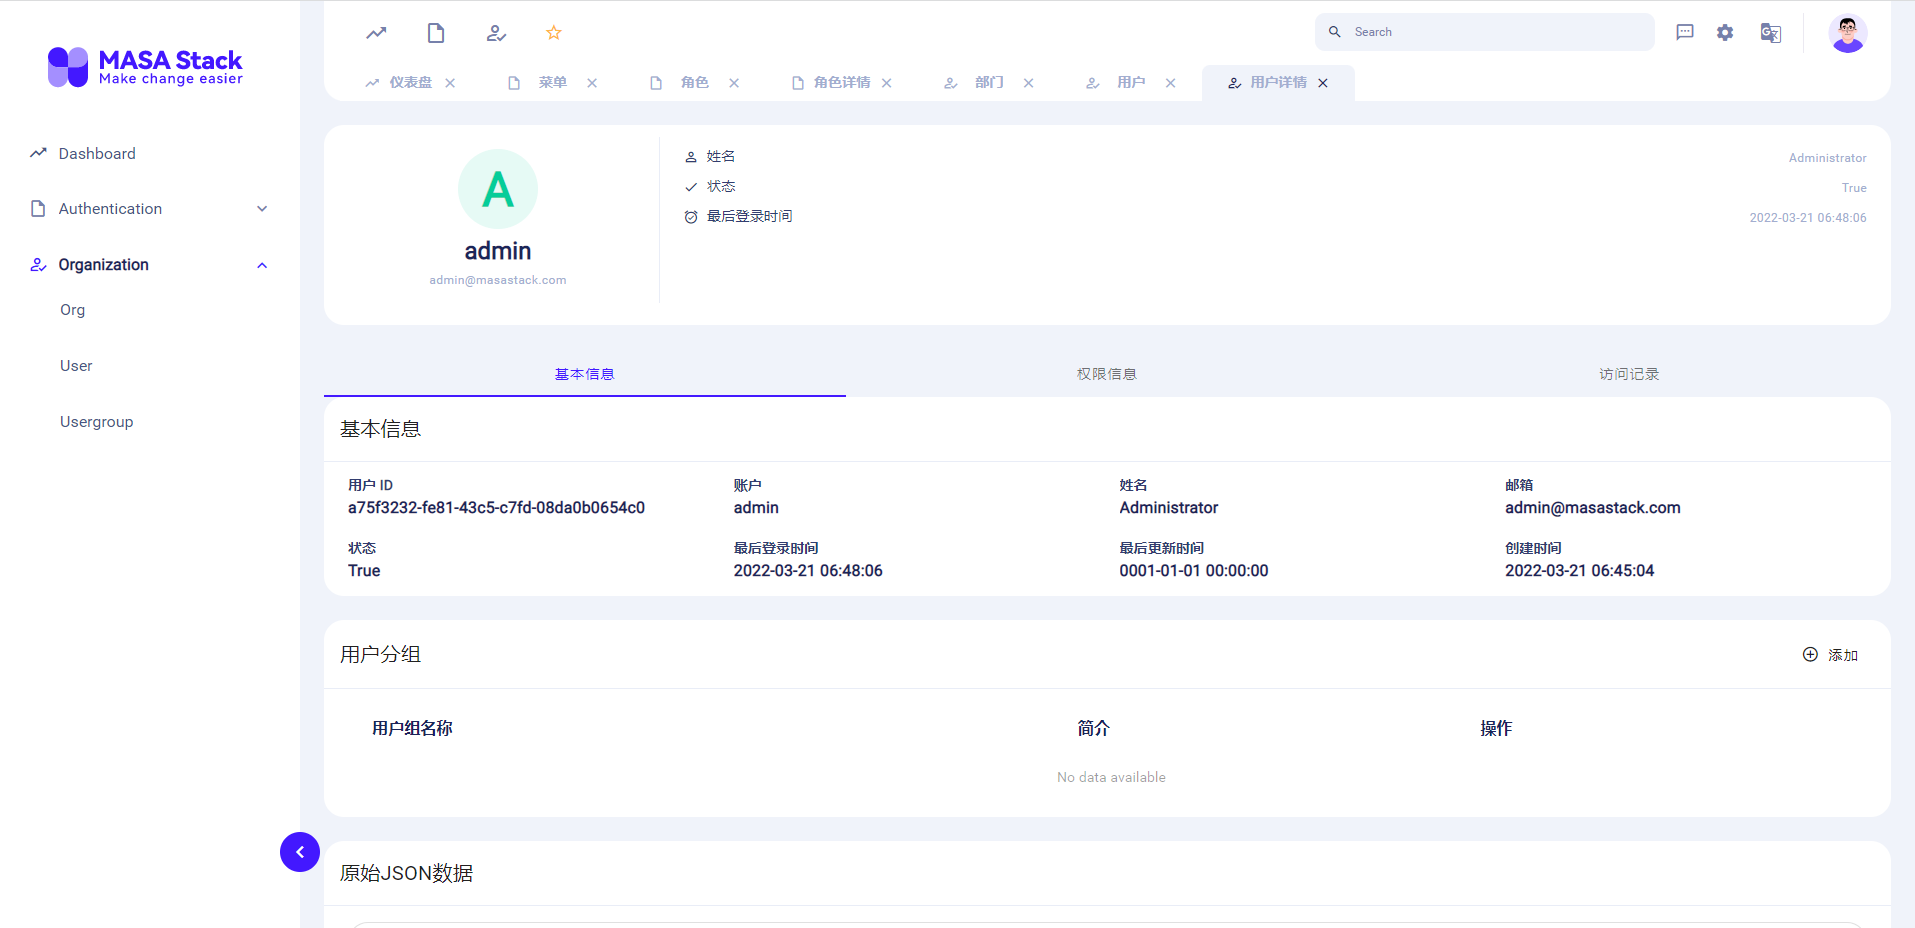
Task: Switch to the 仪表盘 tab
Action: click(x=410, y=82)
